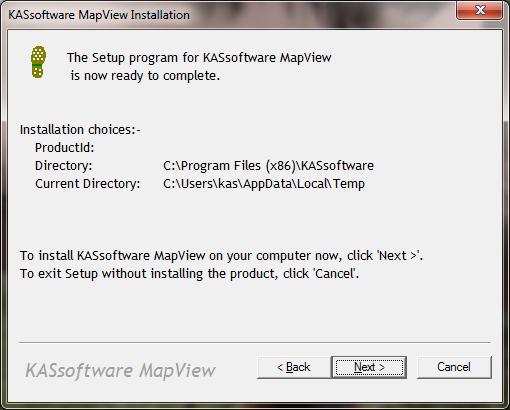Click the 'To exit Setup without installing' instruction line
The width and height of the screenshot is (510, 410).
coord(189,274)
